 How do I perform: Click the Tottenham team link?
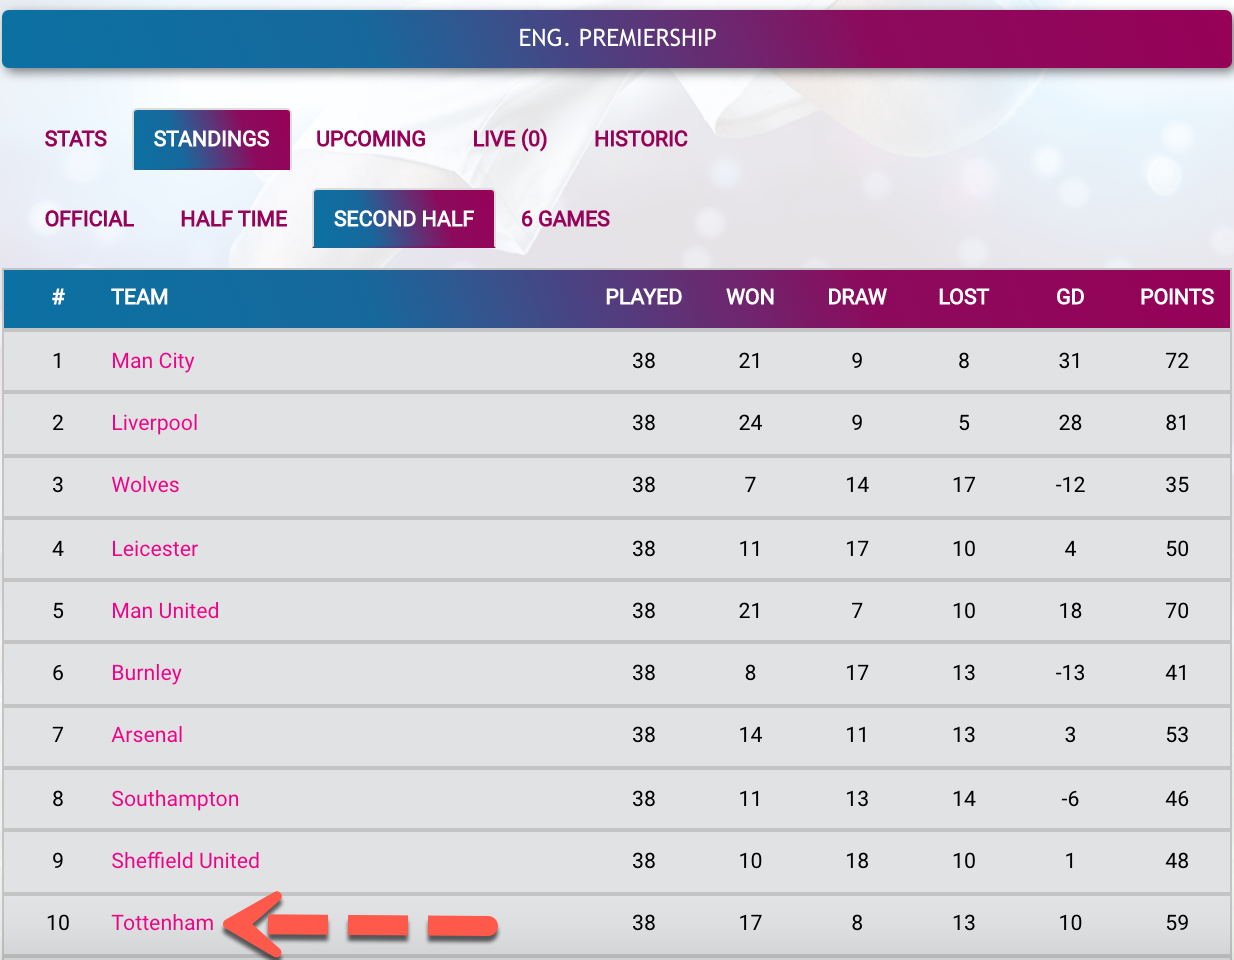(163, 923)
